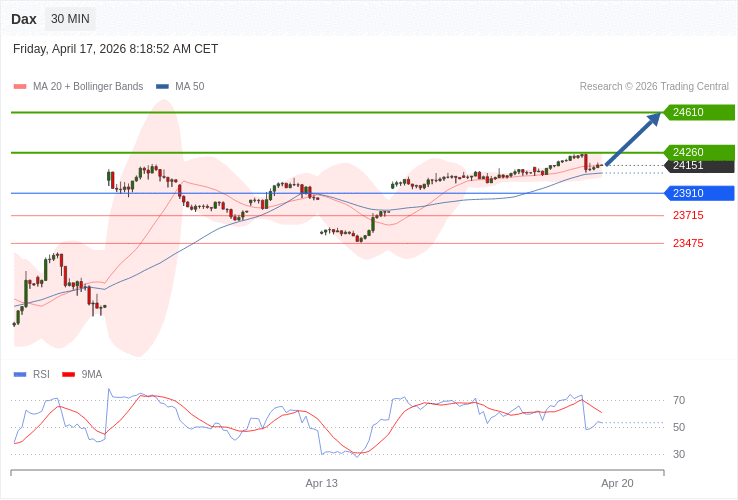Click the Research © 2026 Trading Central credit
738x500 pixels.
(x=654, y=87)
